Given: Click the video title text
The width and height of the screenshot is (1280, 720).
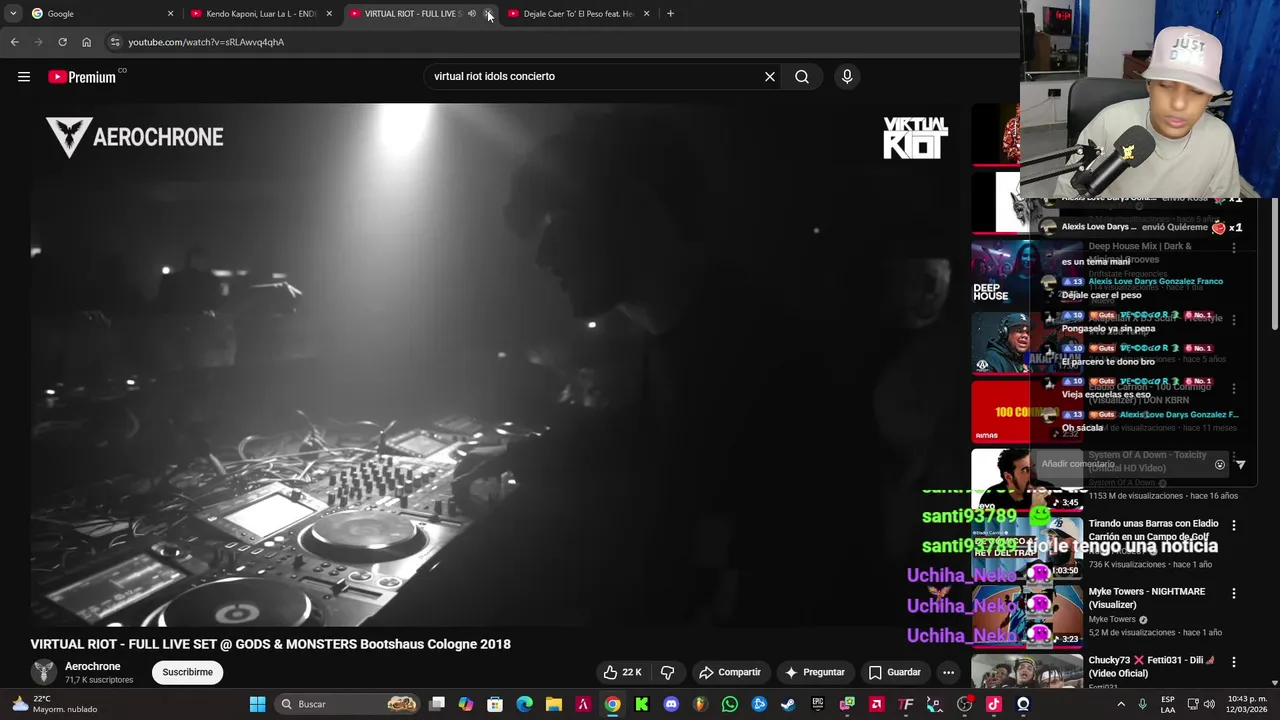Looking at the screenshot, I should coord(270,644).
